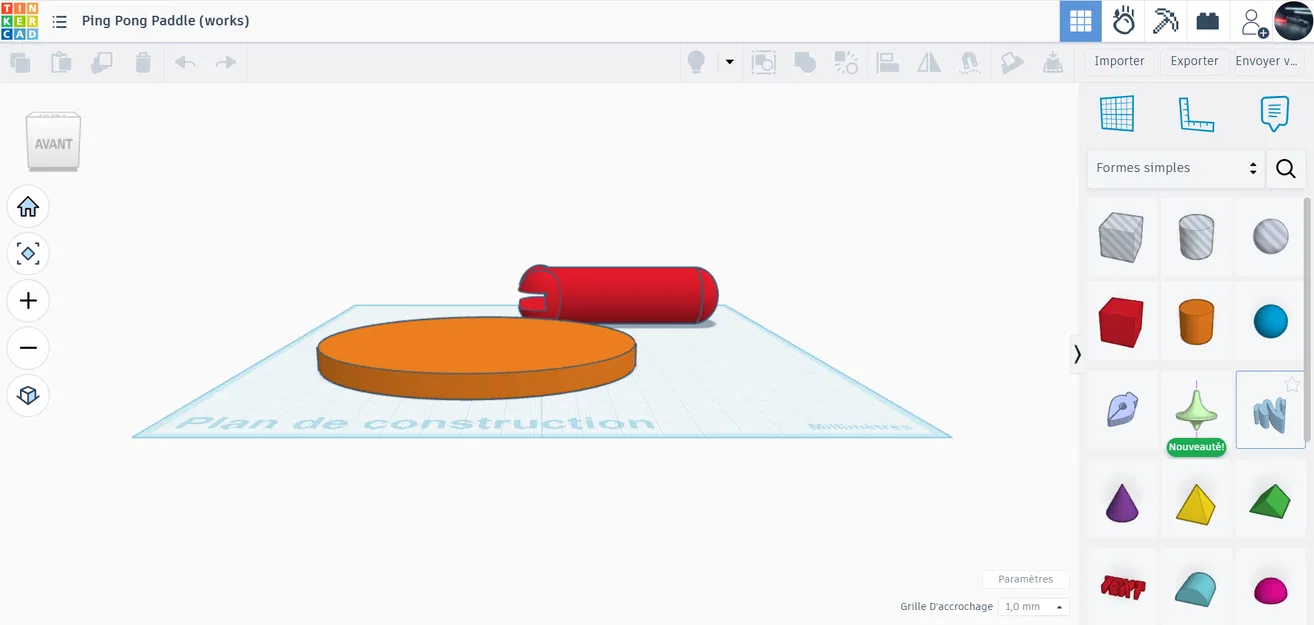Viewport: 1314px width, 625px height.
Task: Pick the blue sphere shape
Action: [x=1270, y=320]
